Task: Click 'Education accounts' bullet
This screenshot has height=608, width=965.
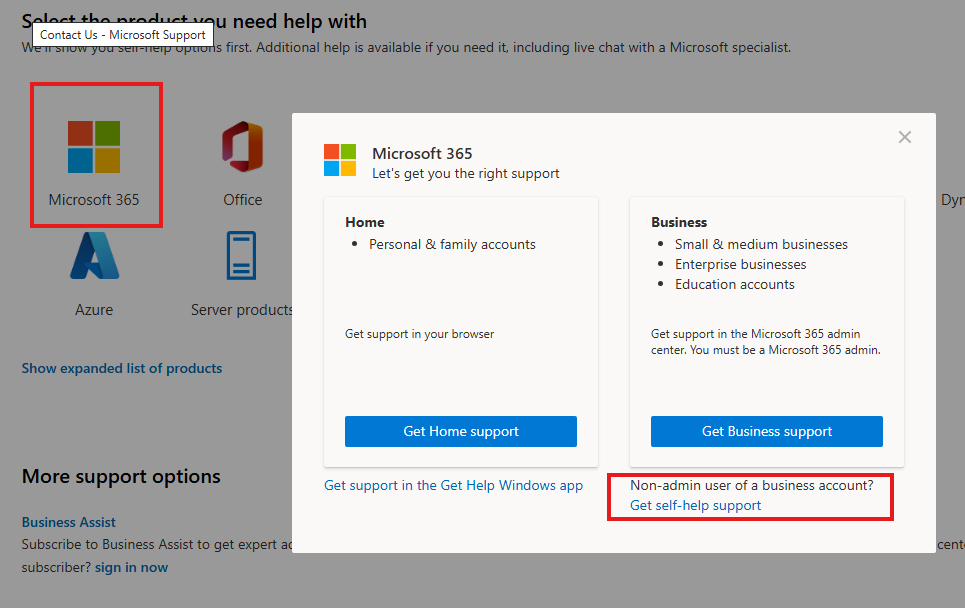Action: pos(735,284)
